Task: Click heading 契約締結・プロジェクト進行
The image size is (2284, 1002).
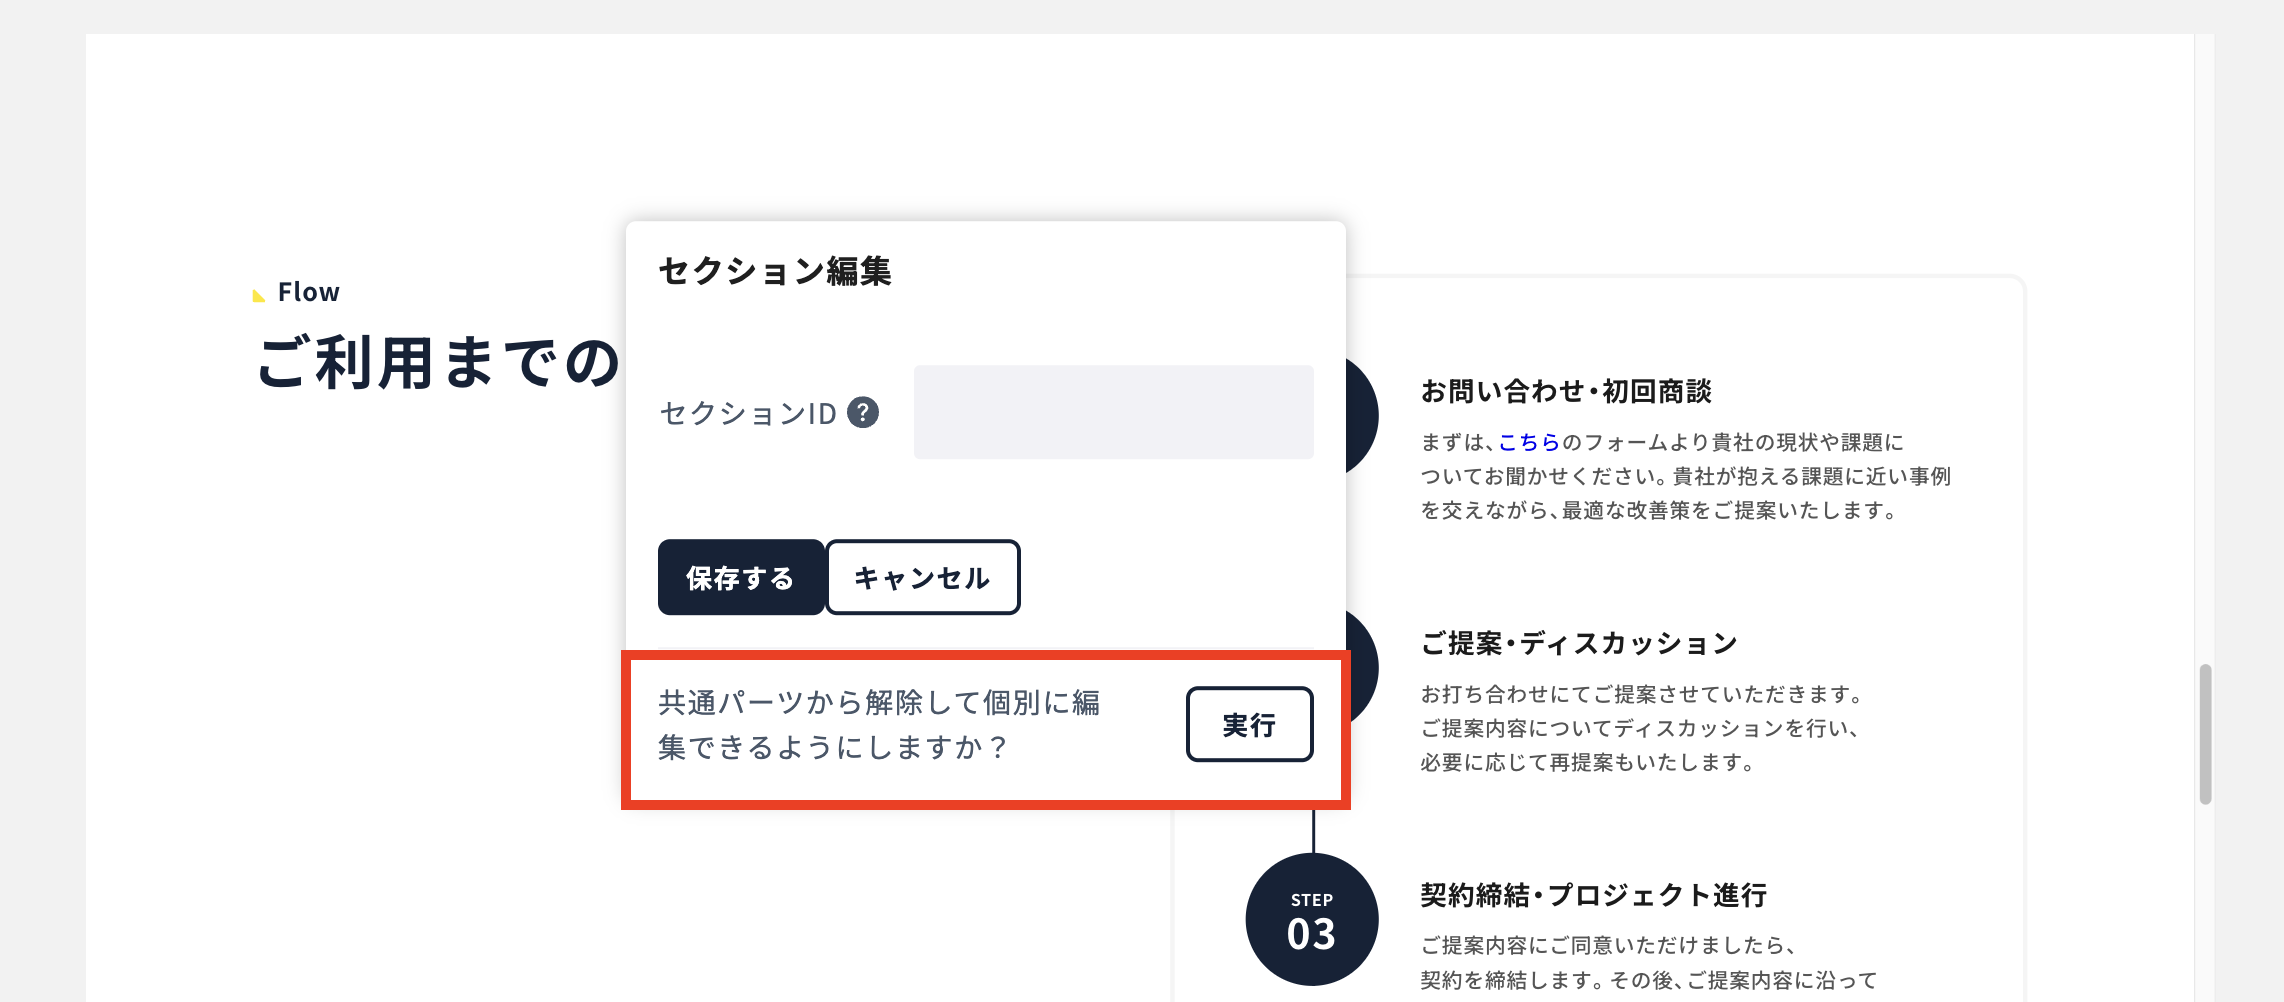Action: pos(1594,895)
